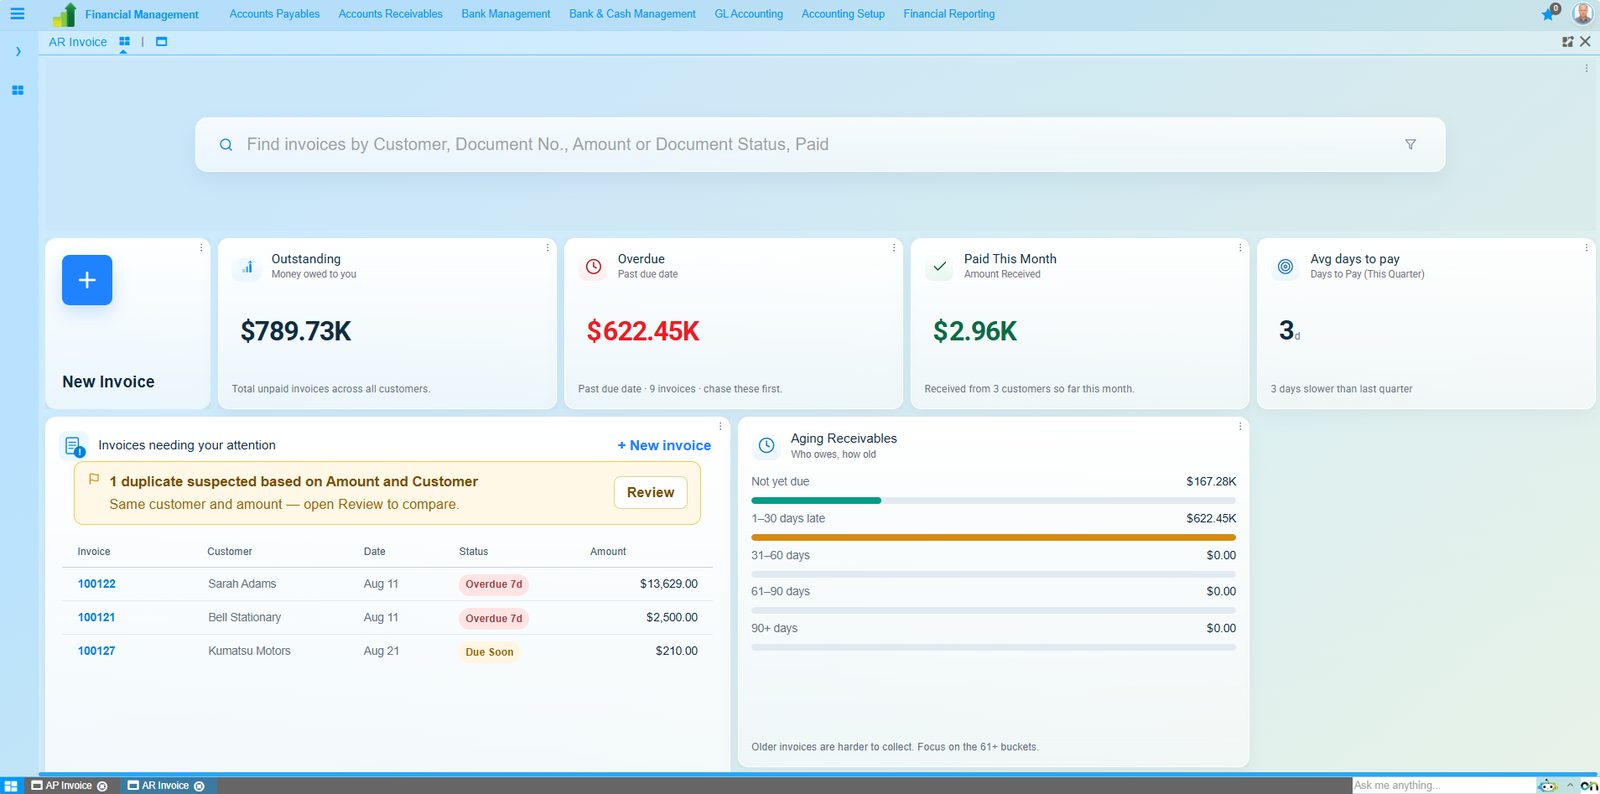Viewport: 1600px width, 794px height.
Task: Click the Review duplicate button
Action: tap(650, 492)
